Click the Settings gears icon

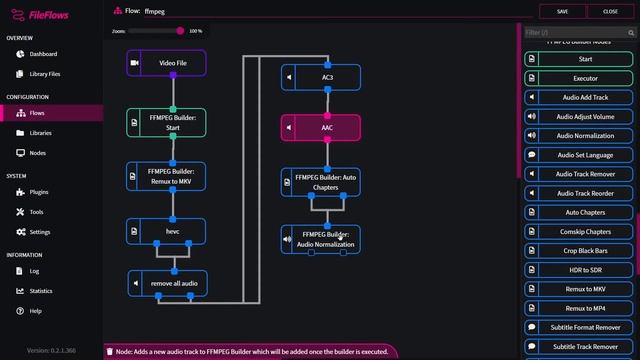[20, 232]
